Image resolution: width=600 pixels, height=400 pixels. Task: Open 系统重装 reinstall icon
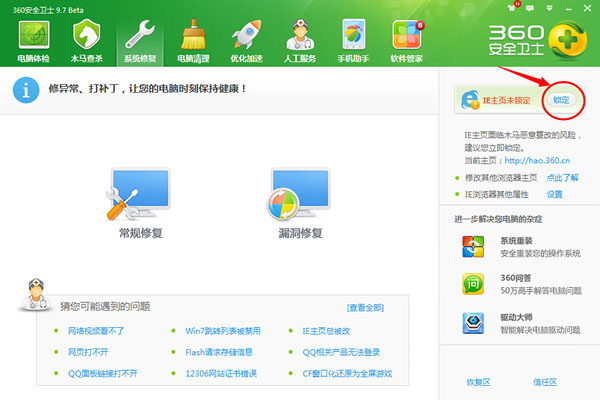click(473, 247)
